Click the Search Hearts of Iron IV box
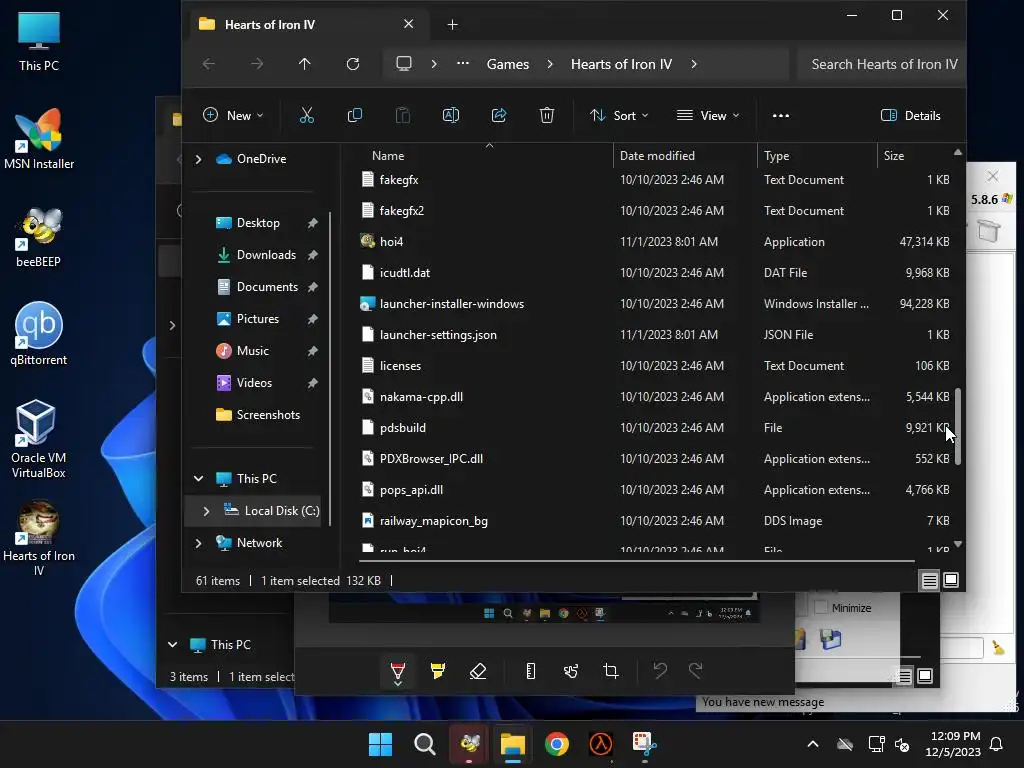The height and width of the screenshot is (768, 1024). pyautogui.click(x=883, y=64)
